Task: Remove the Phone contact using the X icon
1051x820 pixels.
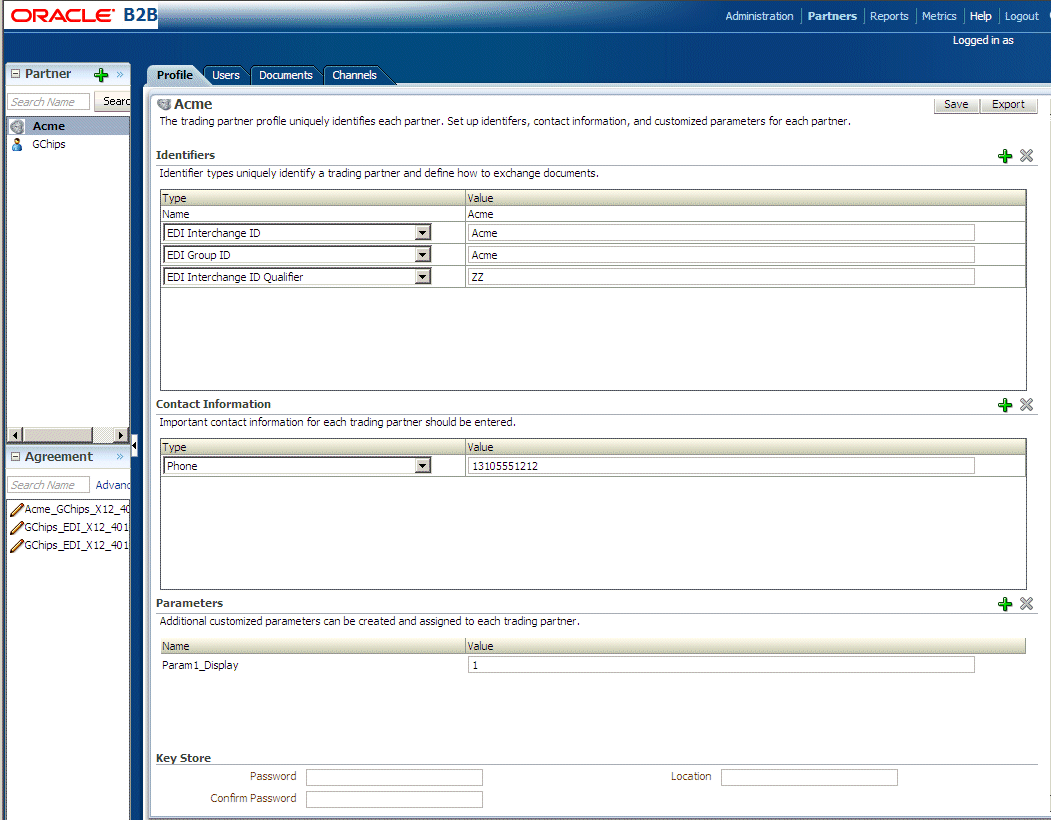Action: coord(1025,405)
